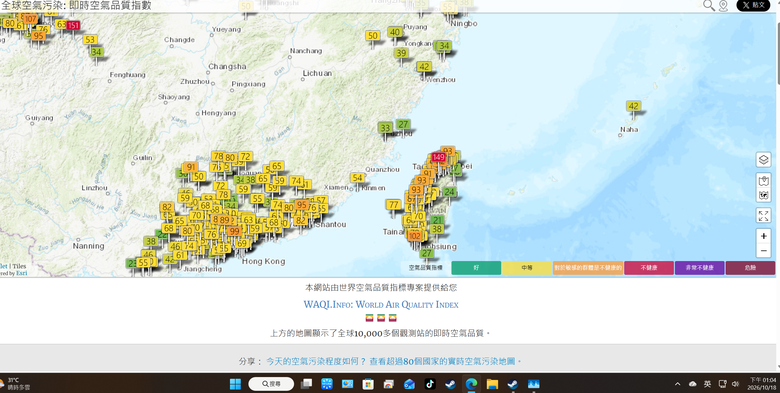Open the map layers control

764,160
